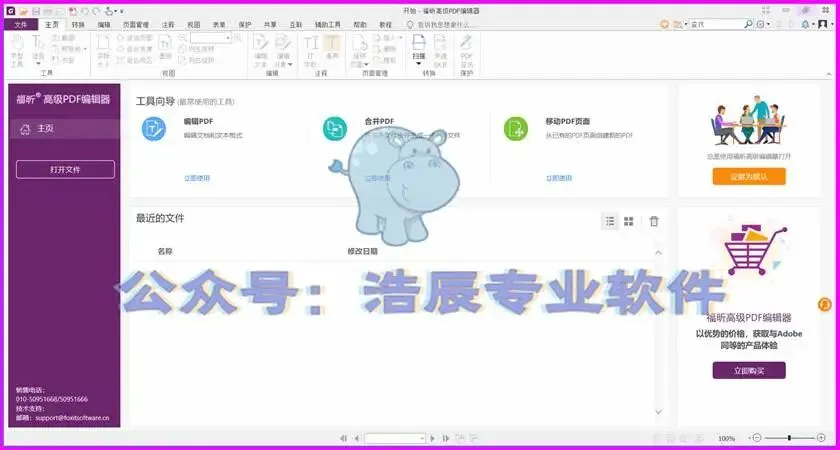Sort recent files by 修改日期 column
The image size is (840, 450).
pos(363,251)
